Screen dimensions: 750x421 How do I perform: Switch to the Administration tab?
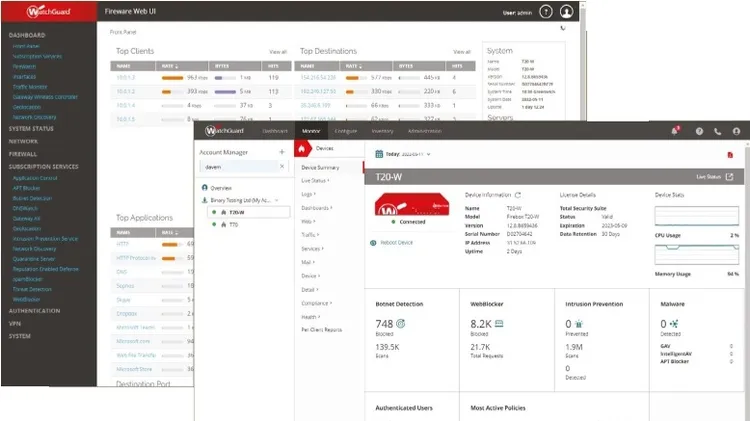click(x=424, y=131)
